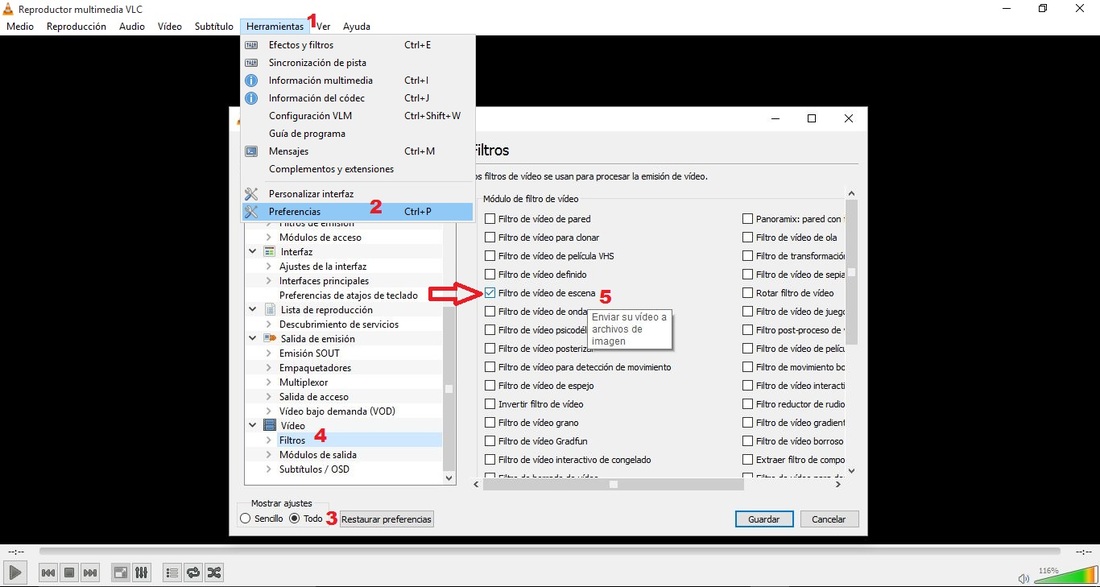This screenshot has width=1100, height=587.
Task: Click the Guardar button
Action: (764, 520)
